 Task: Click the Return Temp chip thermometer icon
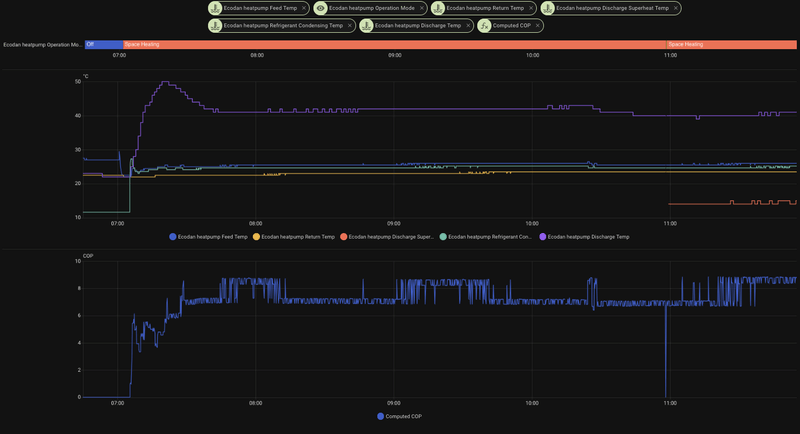(x=438, y=8)
